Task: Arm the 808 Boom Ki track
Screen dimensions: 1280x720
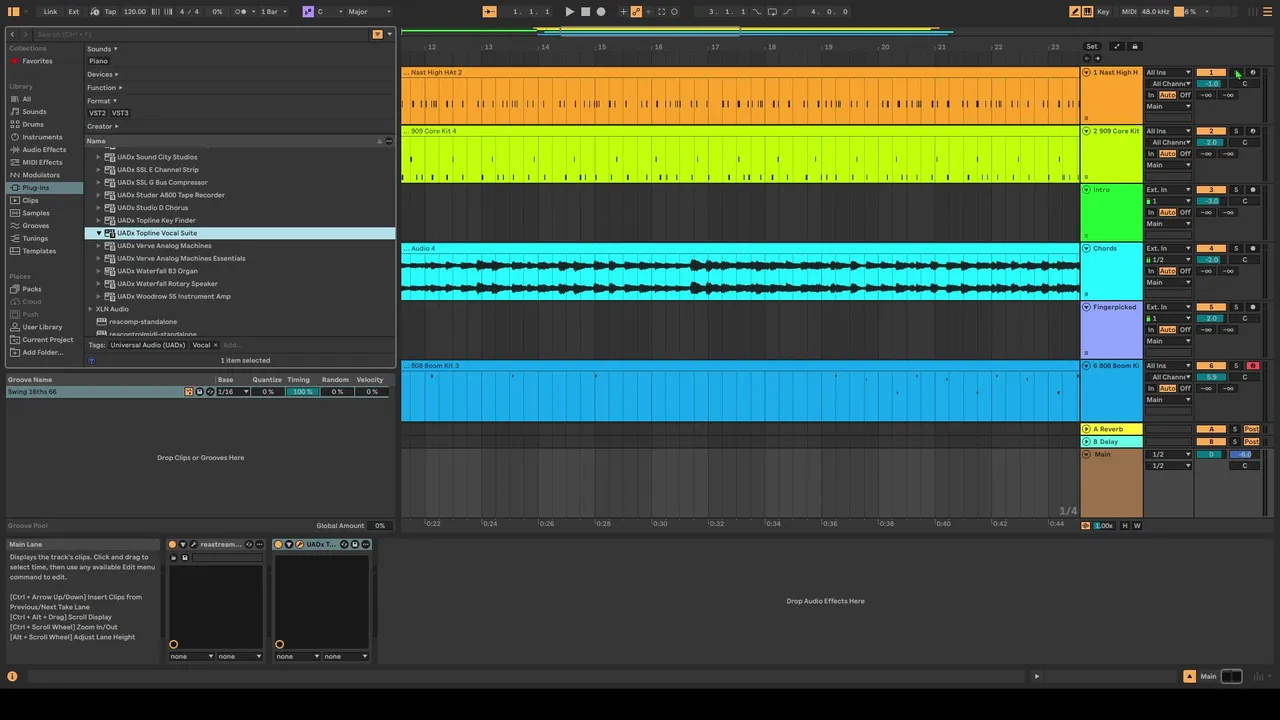Action: coord(1253,366)
